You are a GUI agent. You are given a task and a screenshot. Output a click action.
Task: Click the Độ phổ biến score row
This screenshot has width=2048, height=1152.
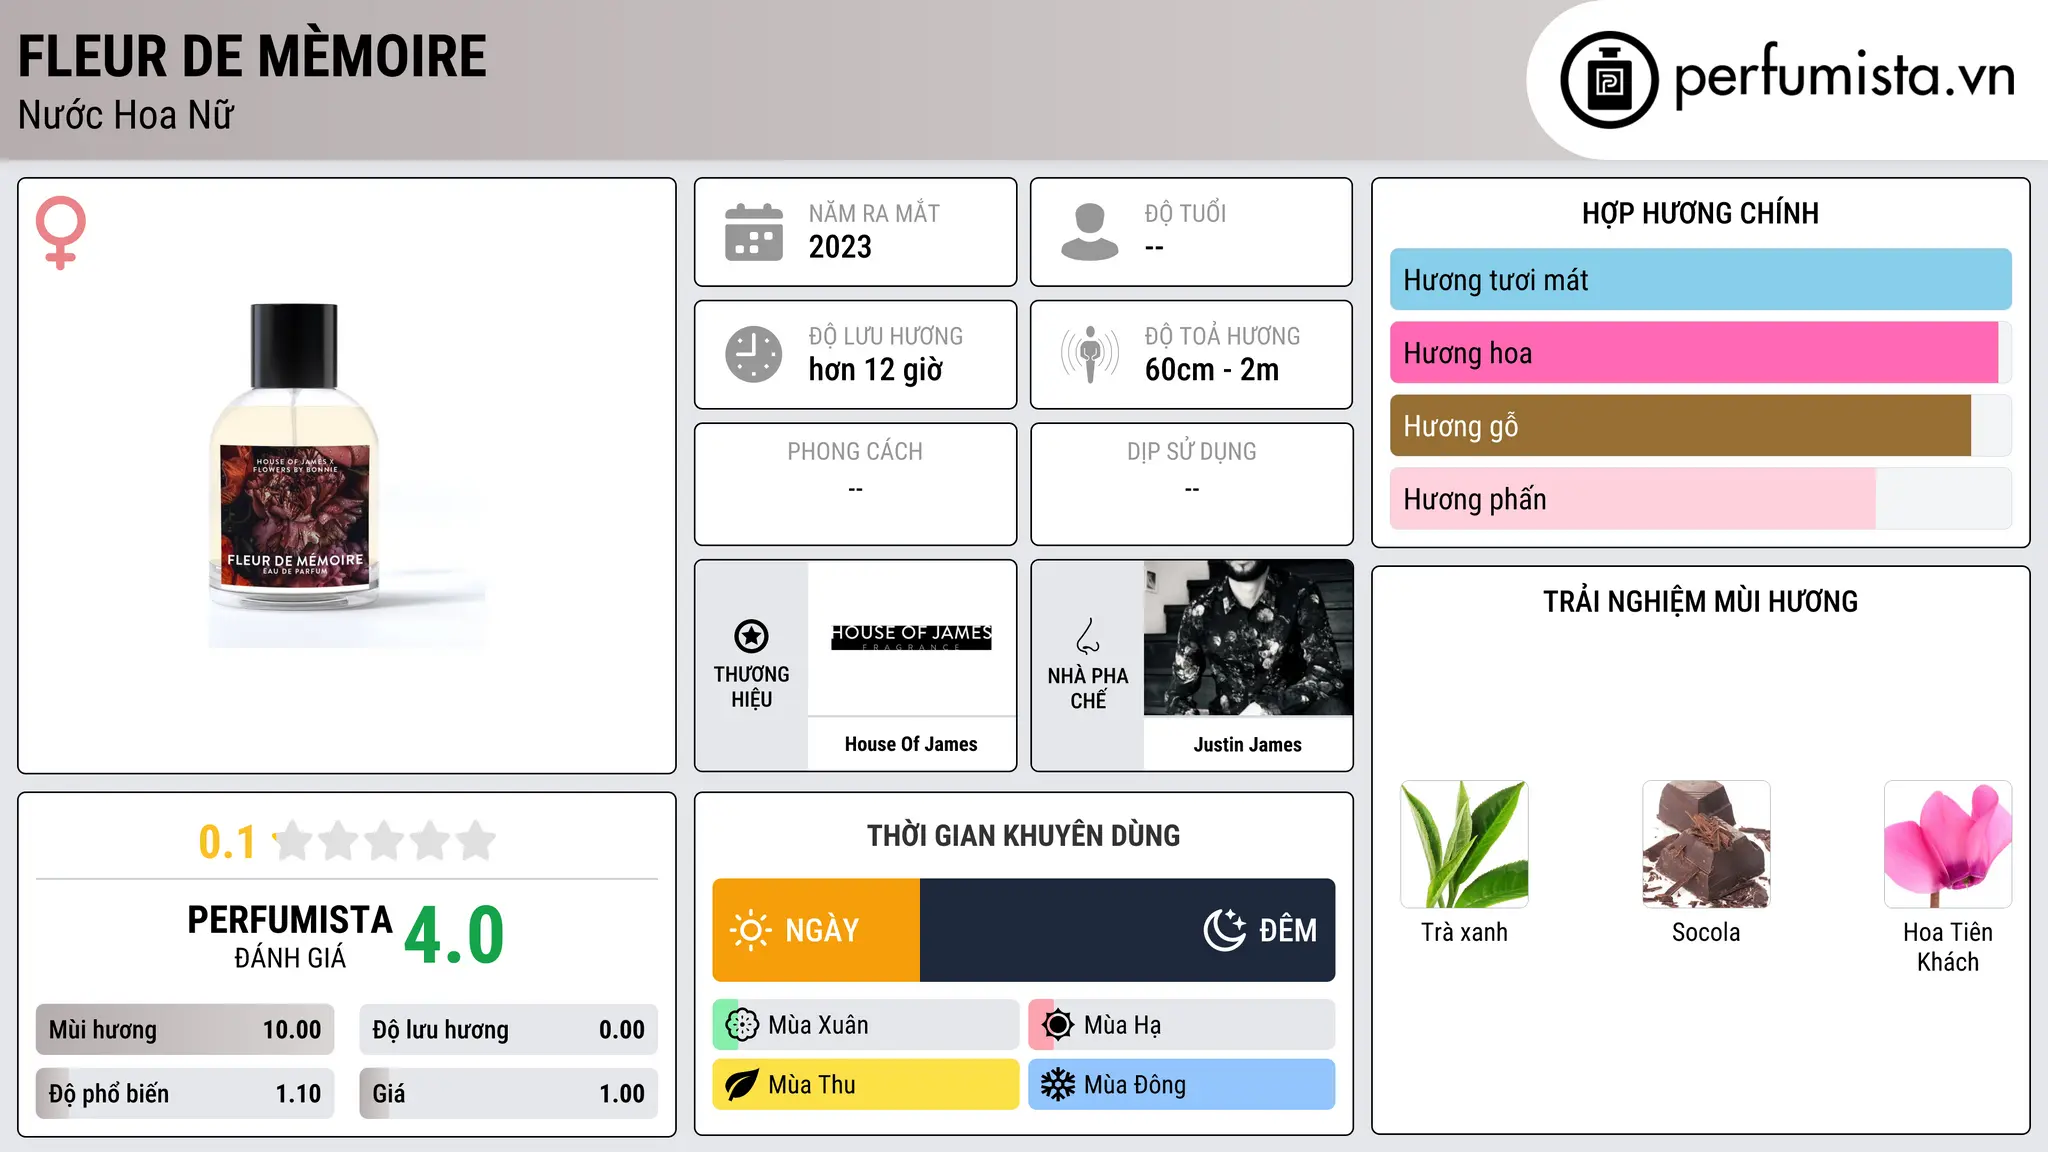pos(185,1094)
